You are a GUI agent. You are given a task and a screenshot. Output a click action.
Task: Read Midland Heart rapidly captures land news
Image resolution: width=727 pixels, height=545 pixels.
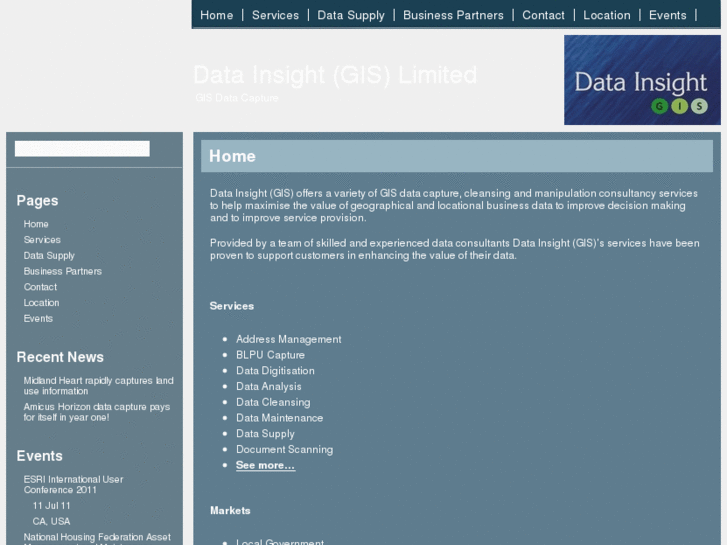(98, 385)
